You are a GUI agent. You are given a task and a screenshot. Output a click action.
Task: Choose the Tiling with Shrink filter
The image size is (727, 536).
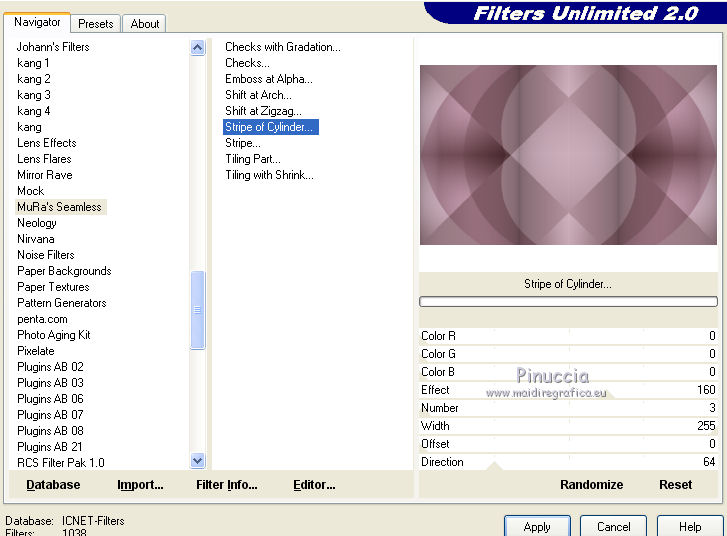269,175
